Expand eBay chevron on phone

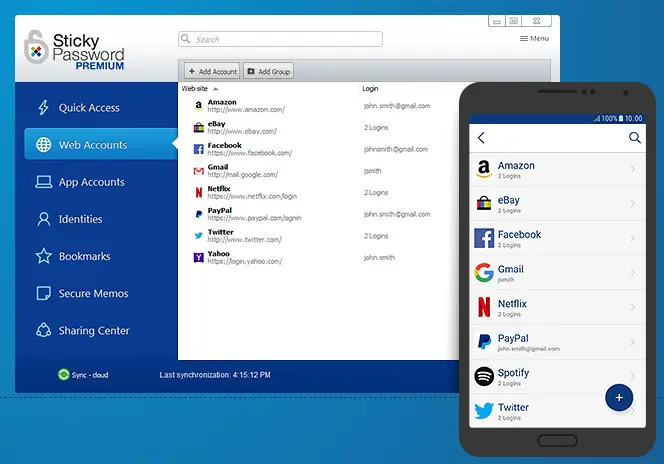click(632, 204)
